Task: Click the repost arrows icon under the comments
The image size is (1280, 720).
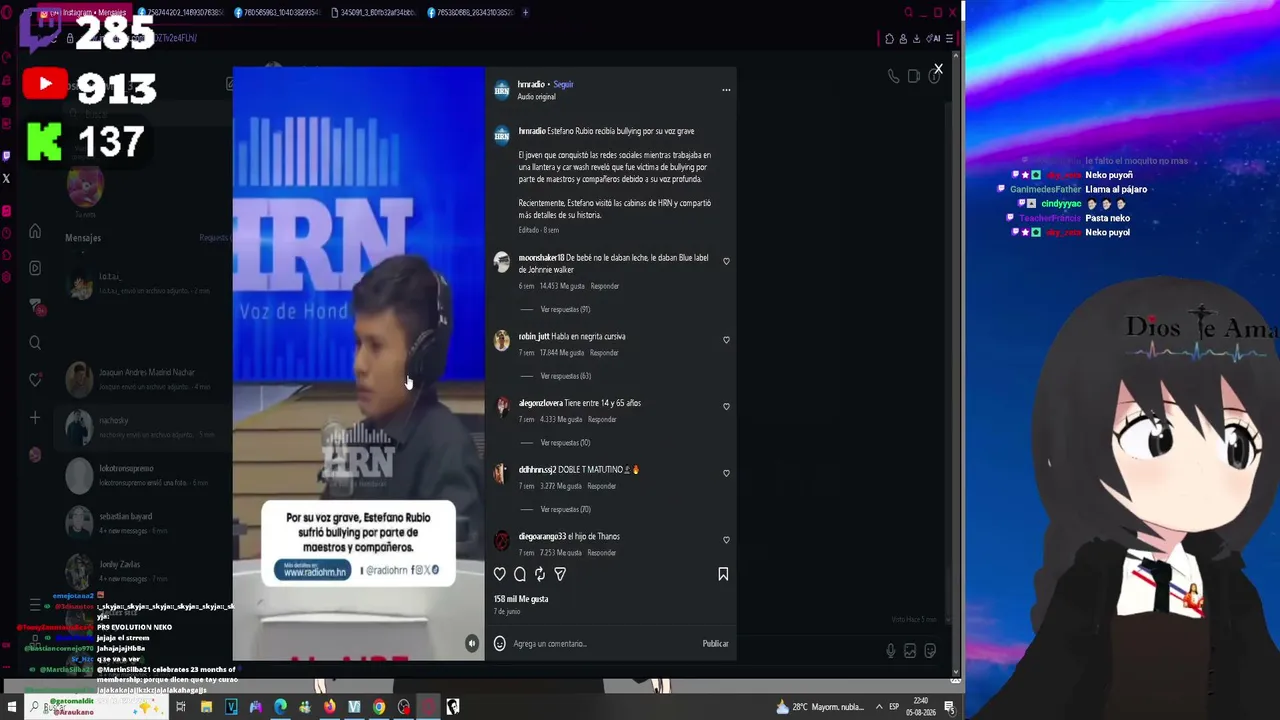Action: (x=540, y=574)
